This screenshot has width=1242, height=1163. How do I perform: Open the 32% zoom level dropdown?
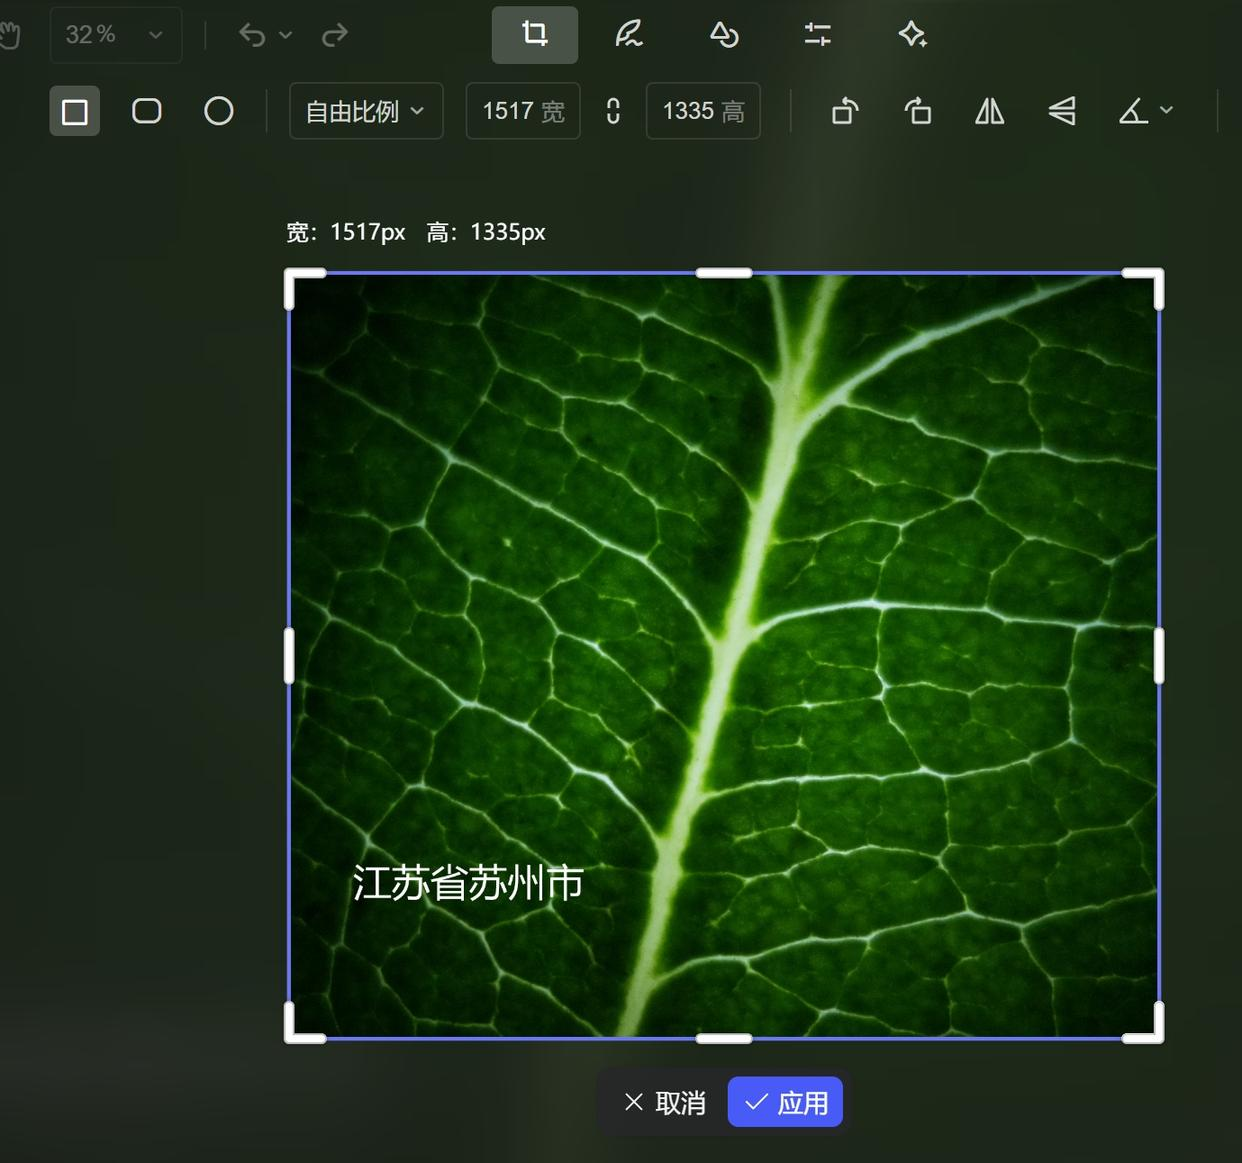pos(115,35)
